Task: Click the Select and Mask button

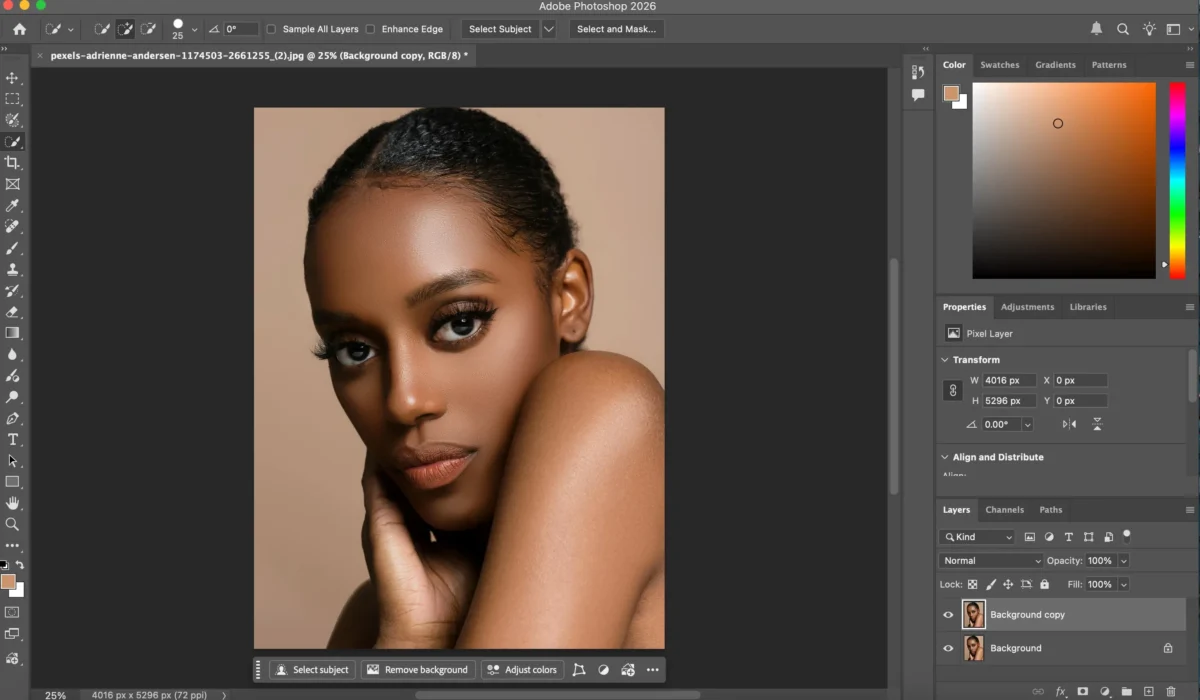Action: coord(616,29)
